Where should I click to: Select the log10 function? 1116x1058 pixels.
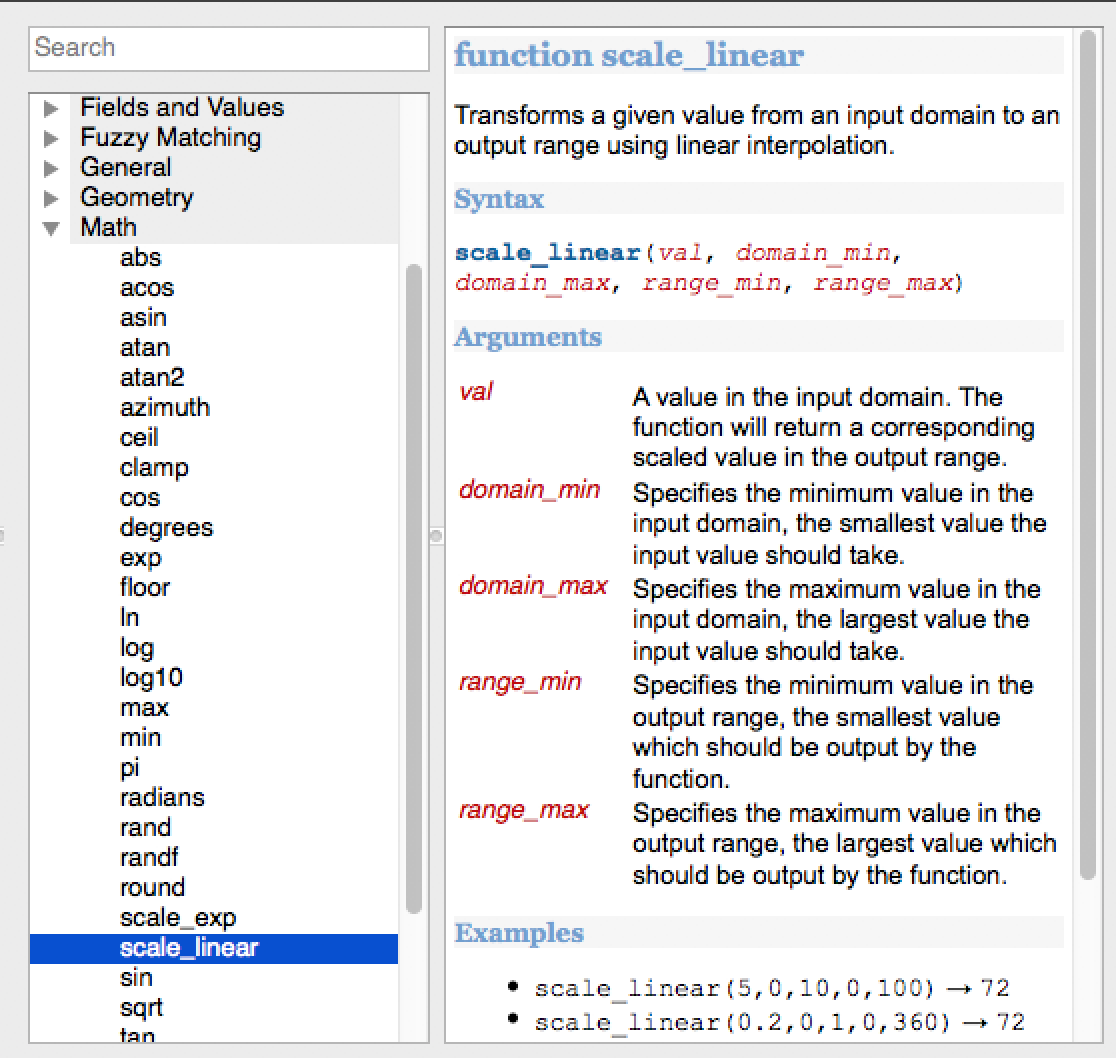[x=151, y=677]
